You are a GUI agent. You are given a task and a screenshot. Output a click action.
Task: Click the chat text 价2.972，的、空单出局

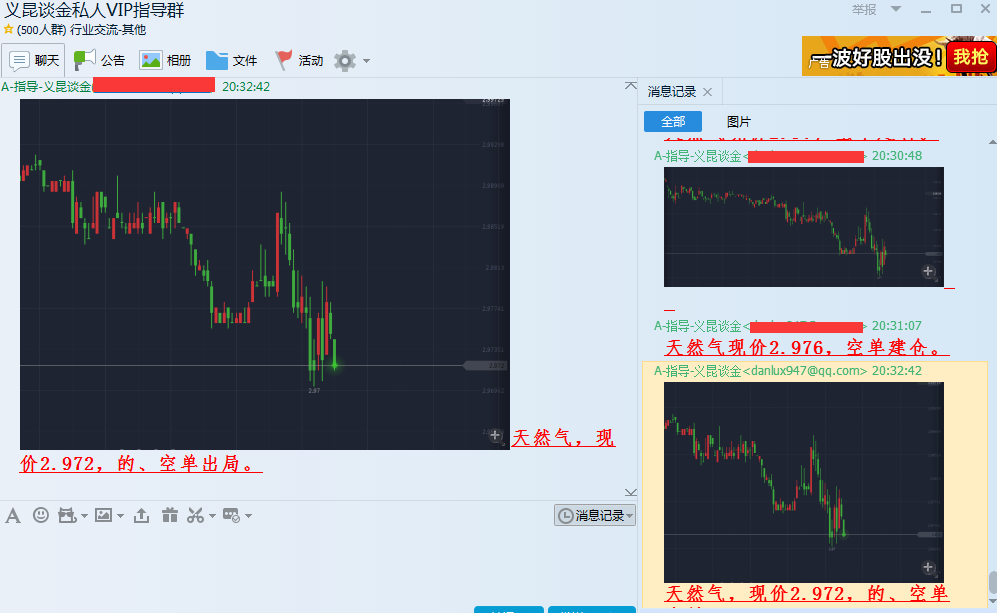click(x=141, y=463)
